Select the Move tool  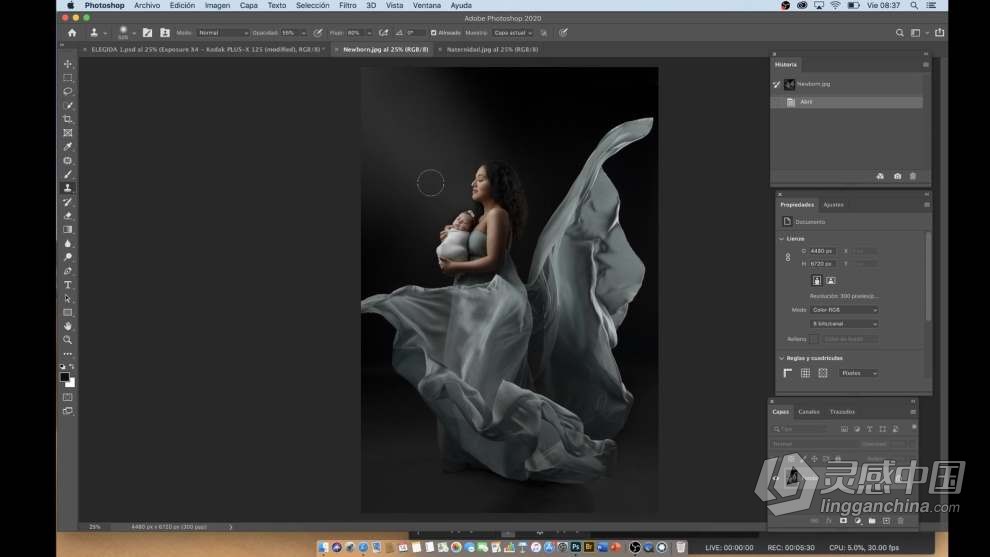(68, 64)
